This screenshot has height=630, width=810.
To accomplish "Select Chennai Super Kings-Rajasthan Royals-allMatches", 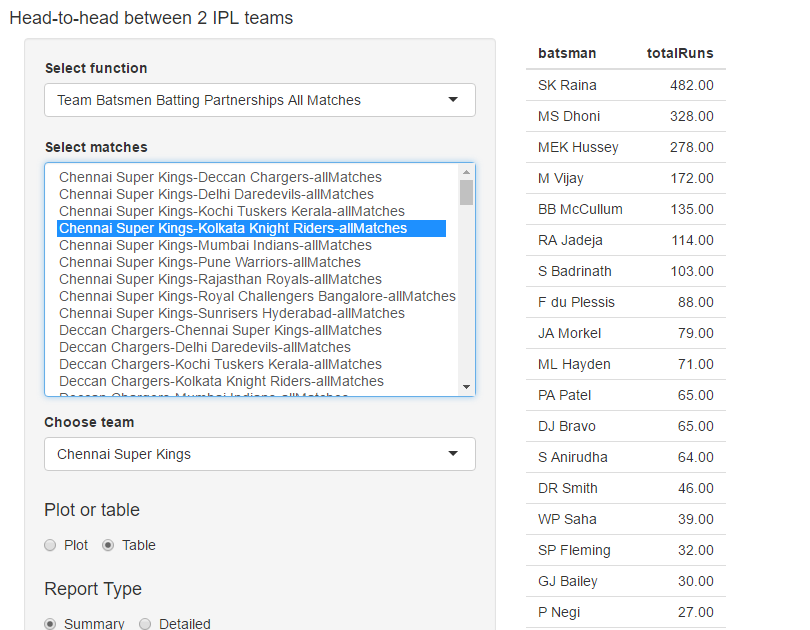I will coord(220,279).
